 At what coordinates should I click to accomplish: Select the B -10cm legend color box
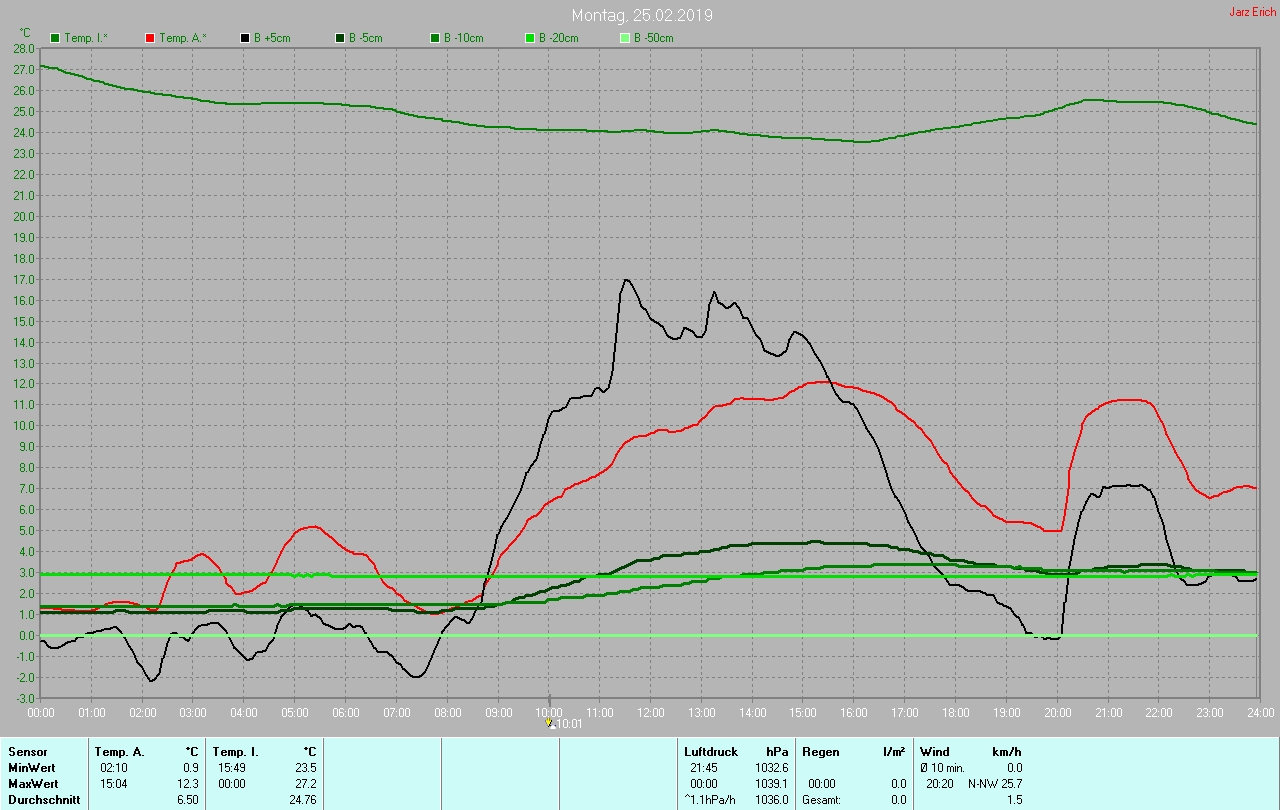click(435, 38)
